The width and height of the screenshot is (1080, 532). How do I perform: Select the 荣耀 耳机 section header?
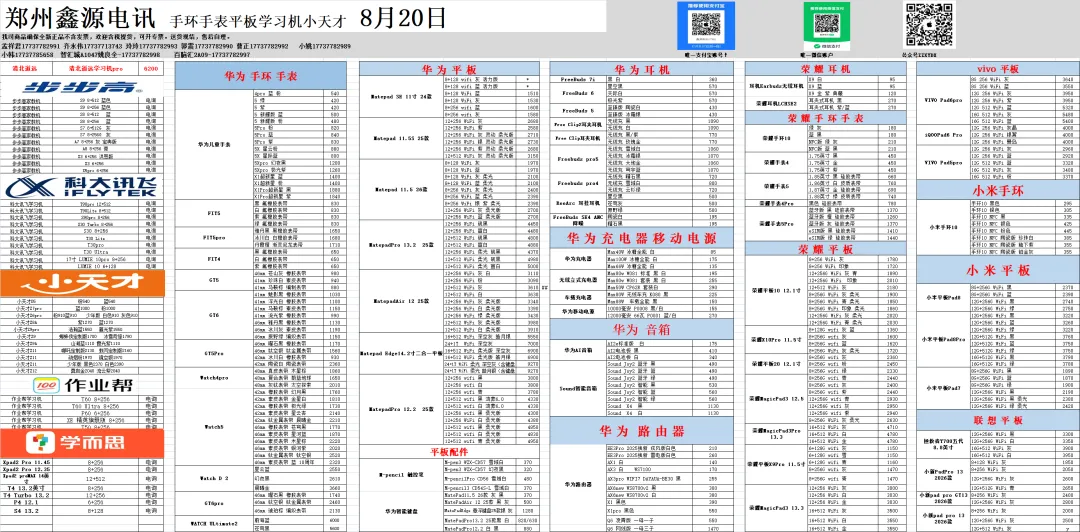click(826, 69)
